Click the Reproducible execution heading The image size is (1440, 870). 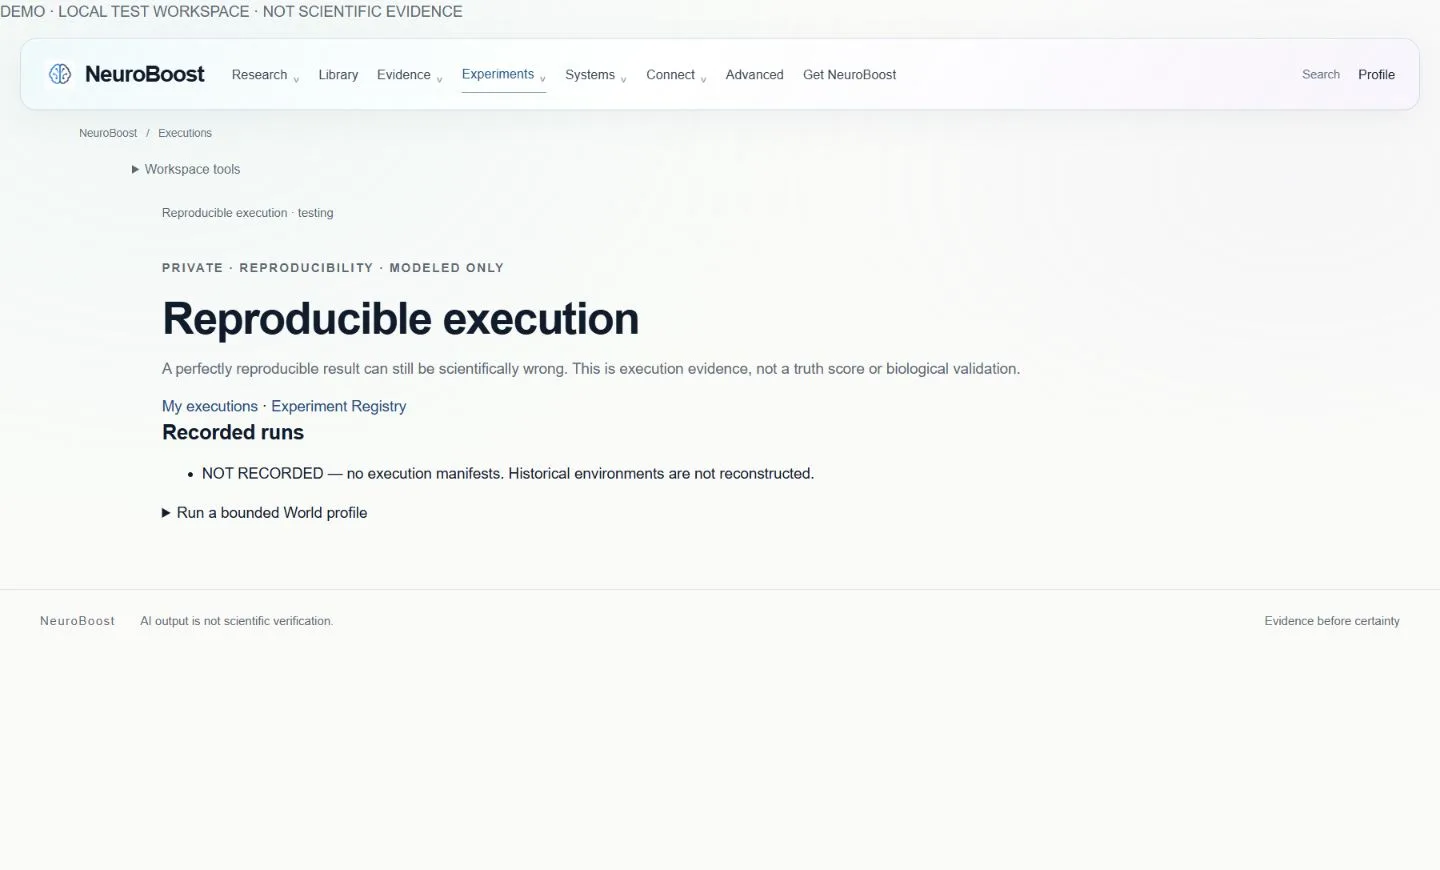coord(400,319)
